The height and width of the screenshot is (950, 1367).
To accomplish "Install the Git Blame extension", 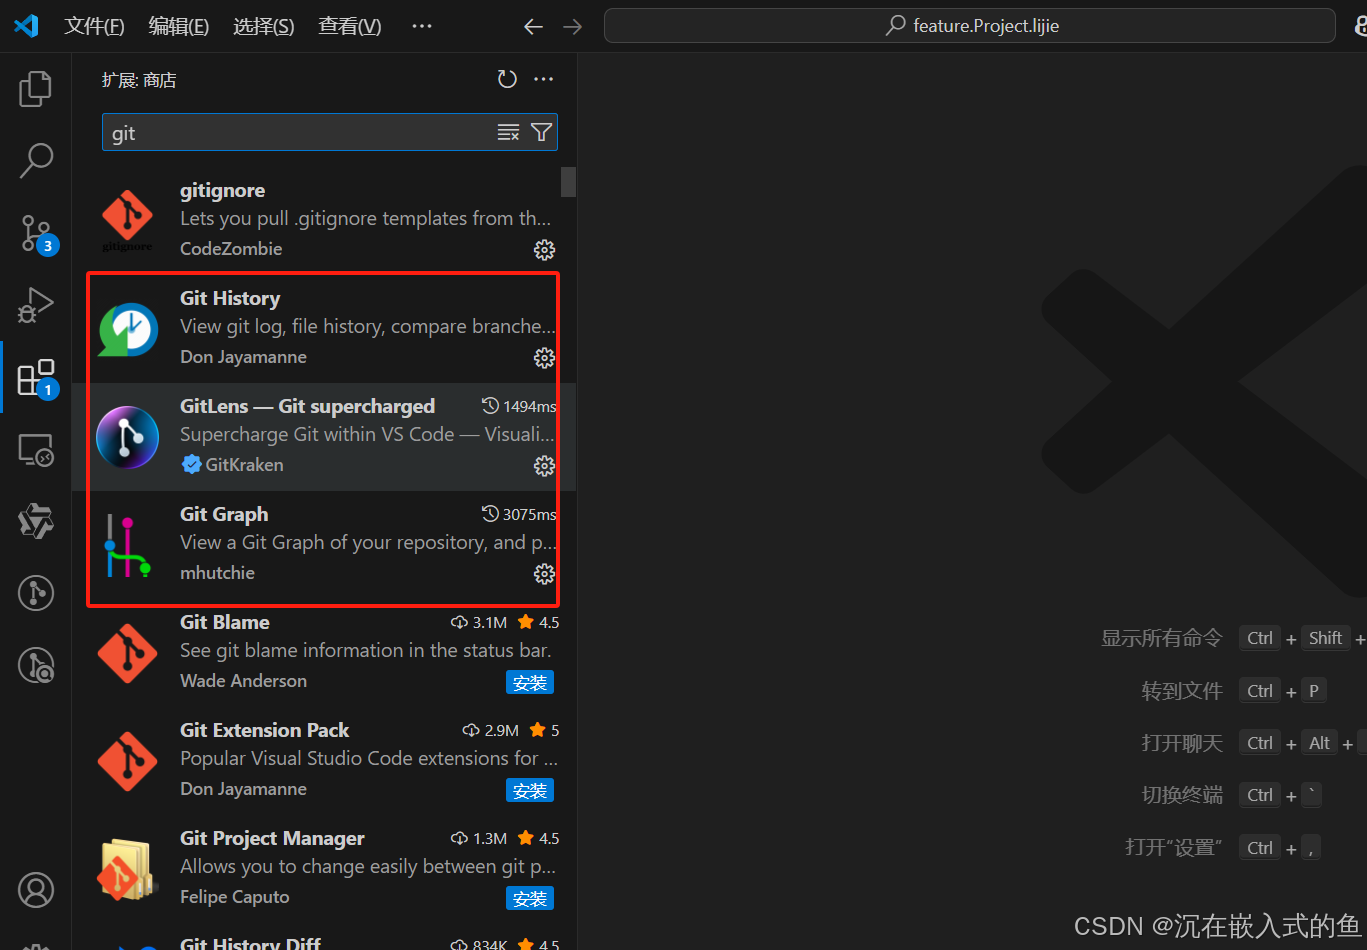I will 529,683.
